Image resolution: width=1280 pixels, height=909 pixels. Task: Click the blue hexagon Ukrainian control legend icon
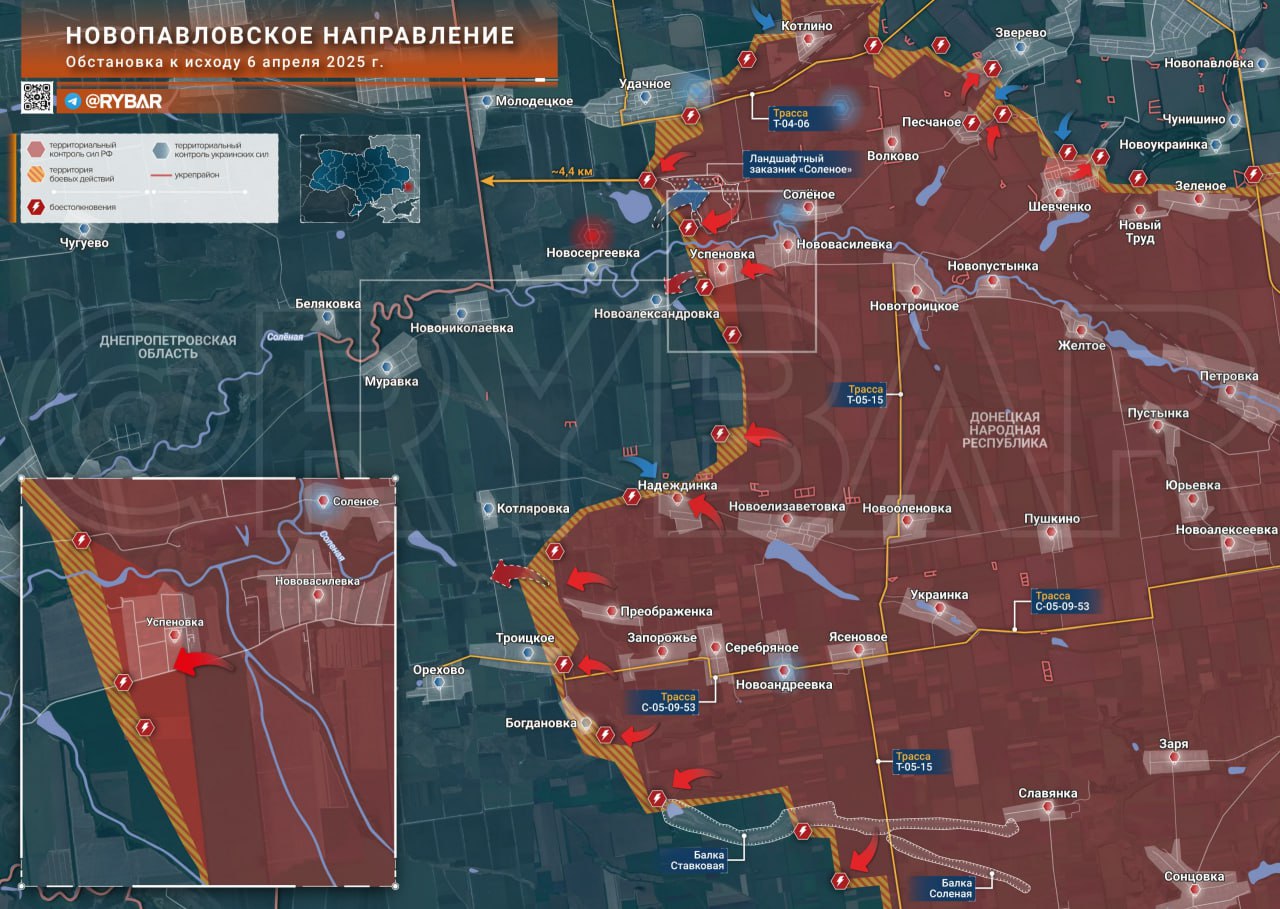pos(160,151)
